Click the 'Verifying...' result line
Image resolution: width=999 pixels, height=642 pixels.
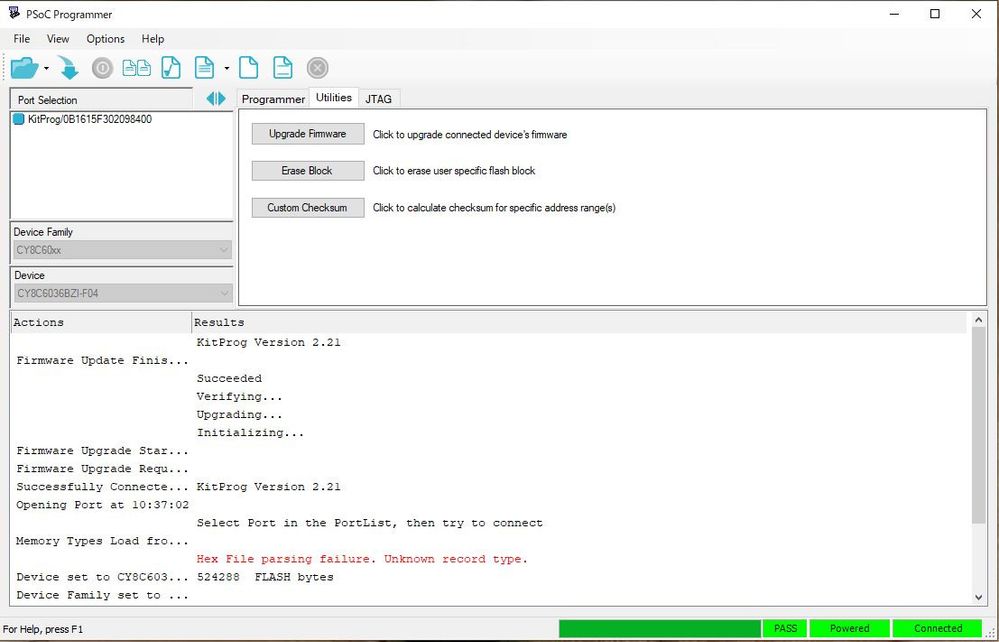point(239,396)
